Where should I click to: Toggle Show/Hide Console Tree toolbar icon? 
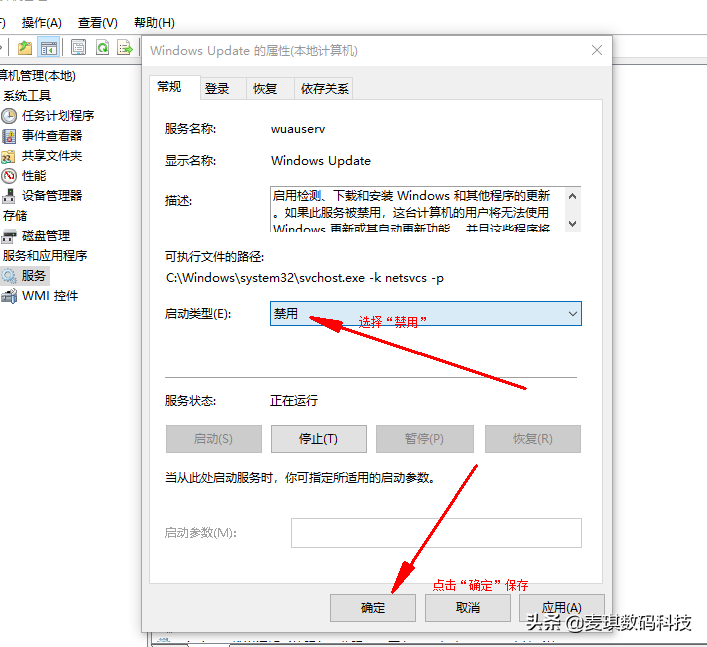click(x=49, y=47)
